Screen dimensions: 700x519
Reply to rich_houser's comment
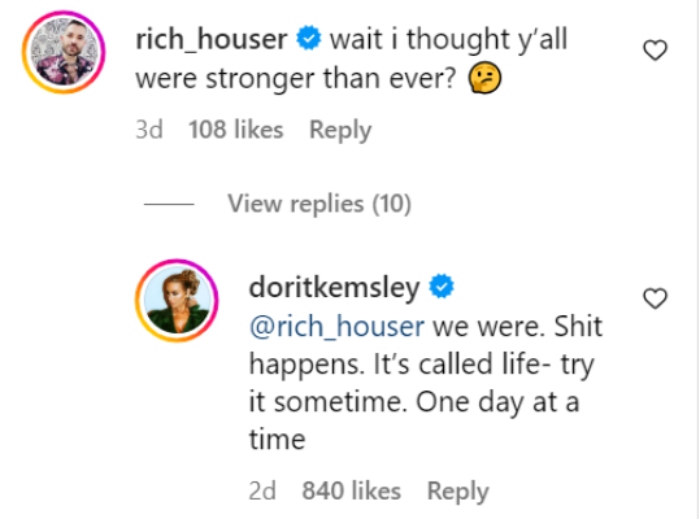(340, 130)
